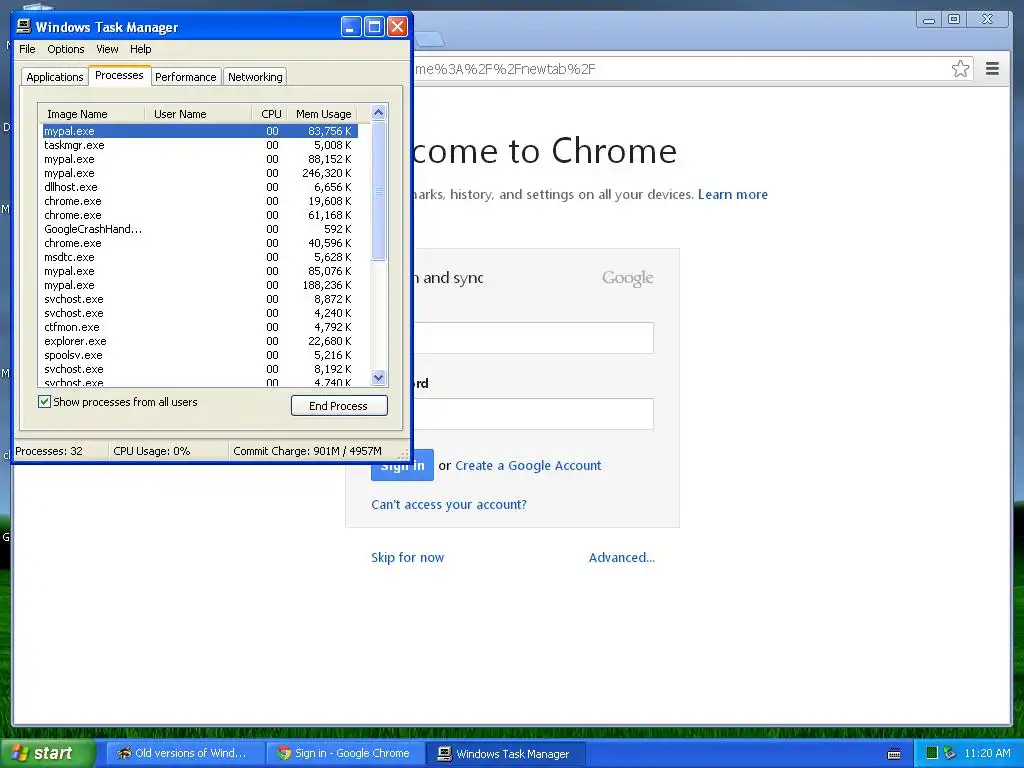The width and height of the screenshot is (1024, 768).
Task: Click the Advanced... link in Chrome
Action: [x=622, y=557]
